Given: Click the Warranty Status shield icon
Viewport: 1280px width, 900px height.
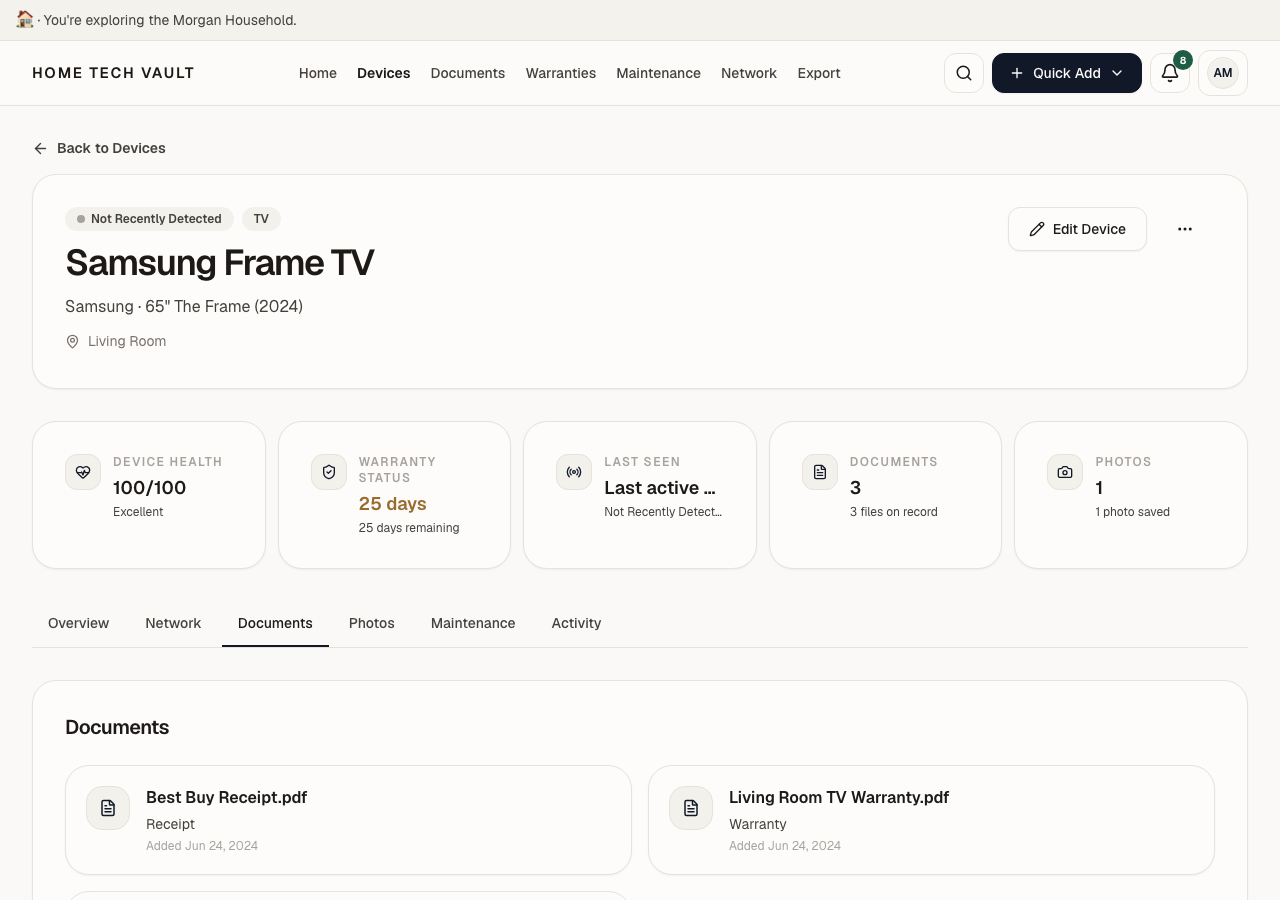Looking at the screenshot, I should point(329,472).
